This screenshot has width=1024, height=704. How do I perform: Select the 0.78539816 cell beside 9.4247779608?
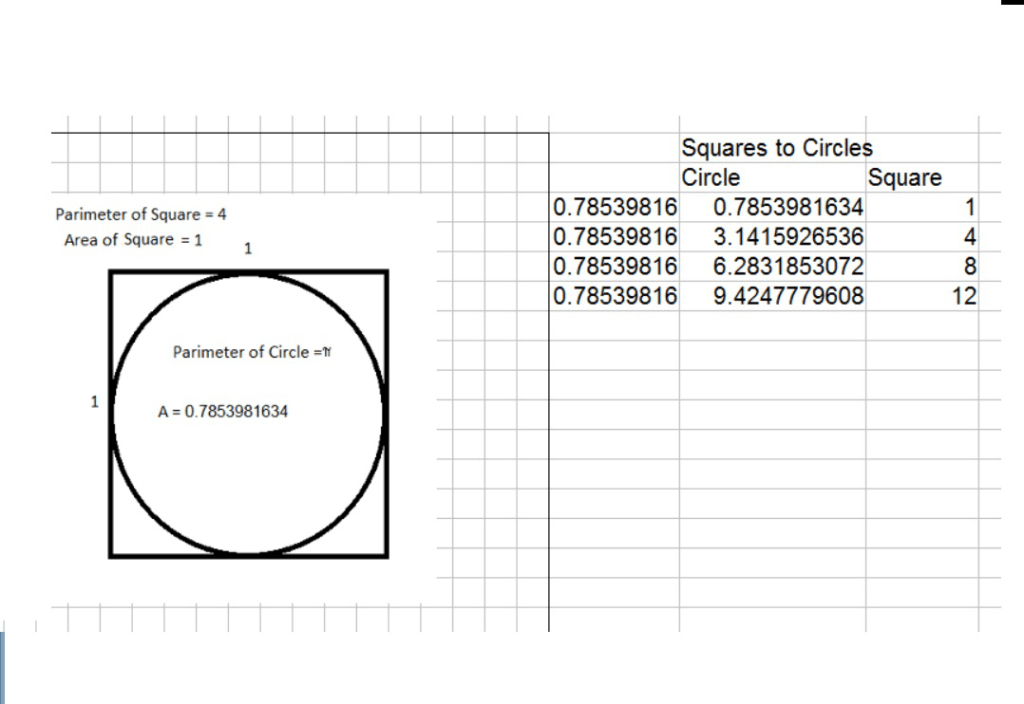(x=614, y=296)
